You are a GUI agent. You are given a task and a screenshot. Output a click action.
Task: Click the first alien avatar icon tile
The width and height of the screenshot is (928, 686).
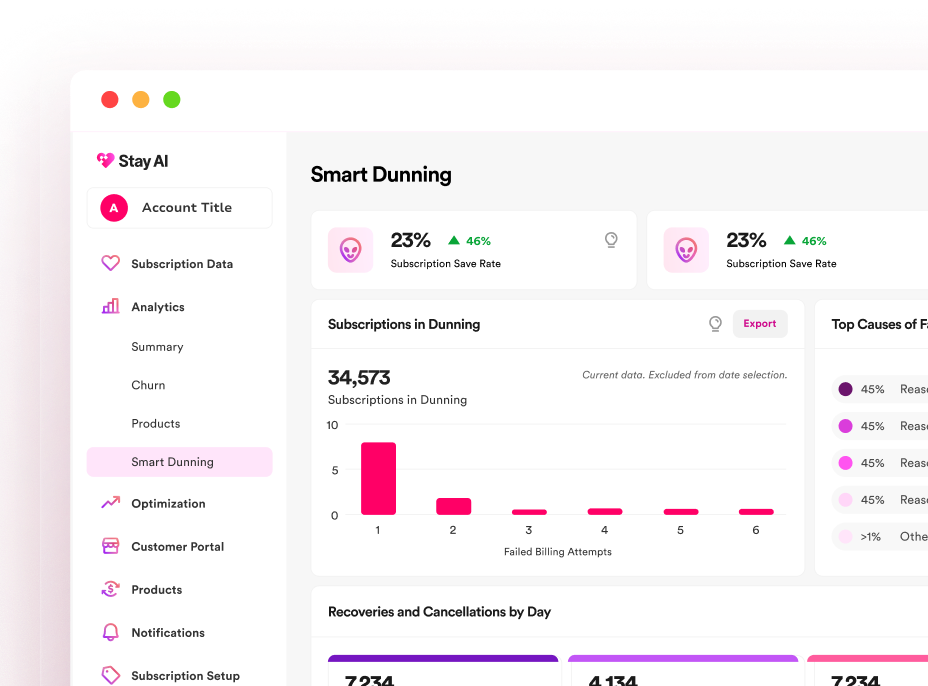click(350, 250)
